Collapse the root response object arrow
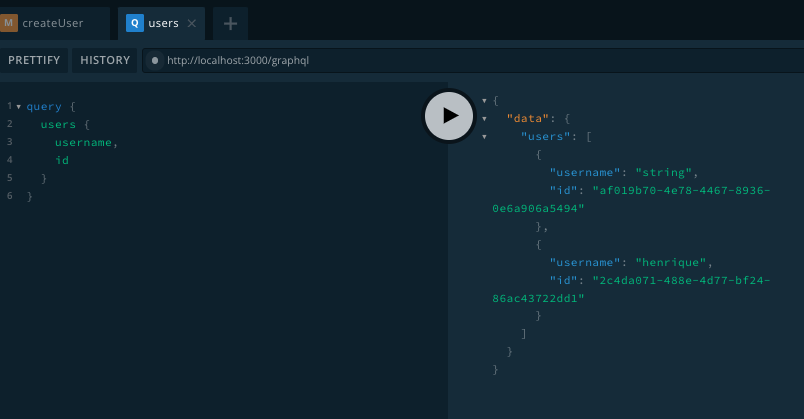 (x=484, y=101)
